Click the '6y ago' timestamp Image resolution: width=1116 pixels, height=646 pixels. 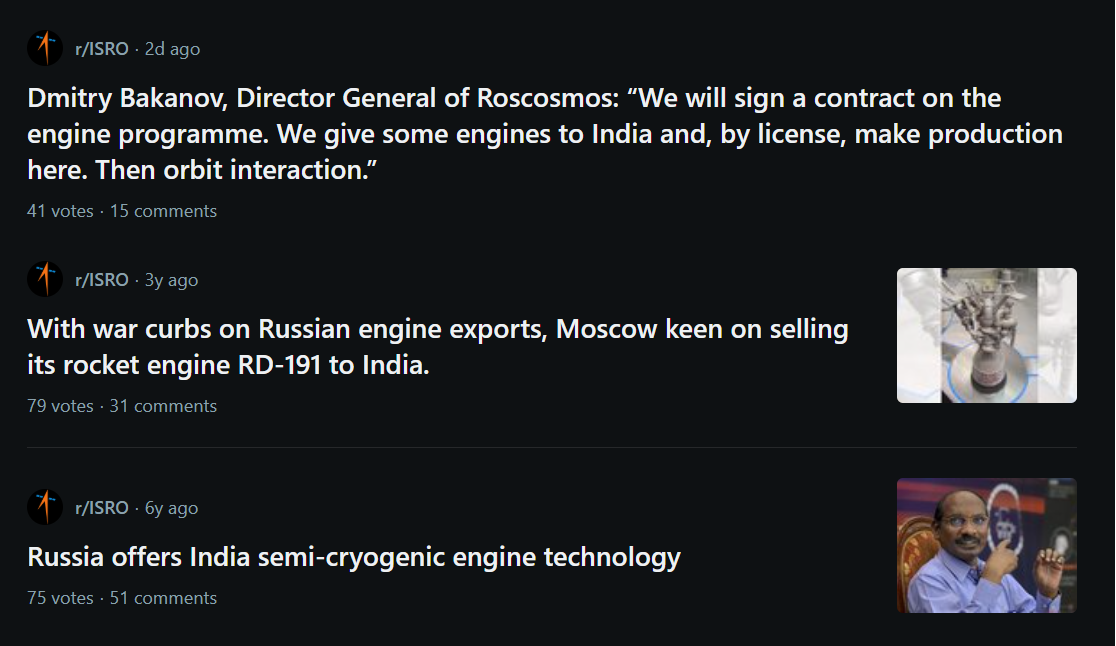click(172, 508)
